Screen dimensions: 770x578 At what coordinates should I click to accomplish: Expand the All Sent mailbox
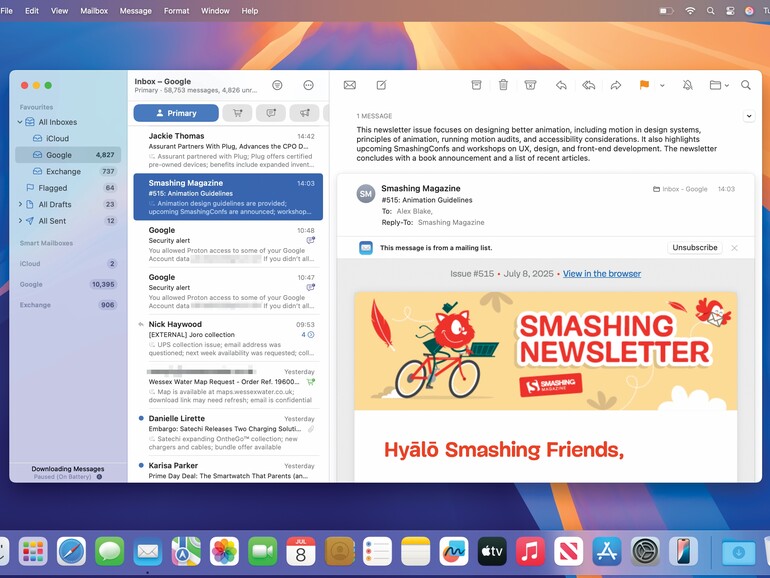(x=20, y=221)
